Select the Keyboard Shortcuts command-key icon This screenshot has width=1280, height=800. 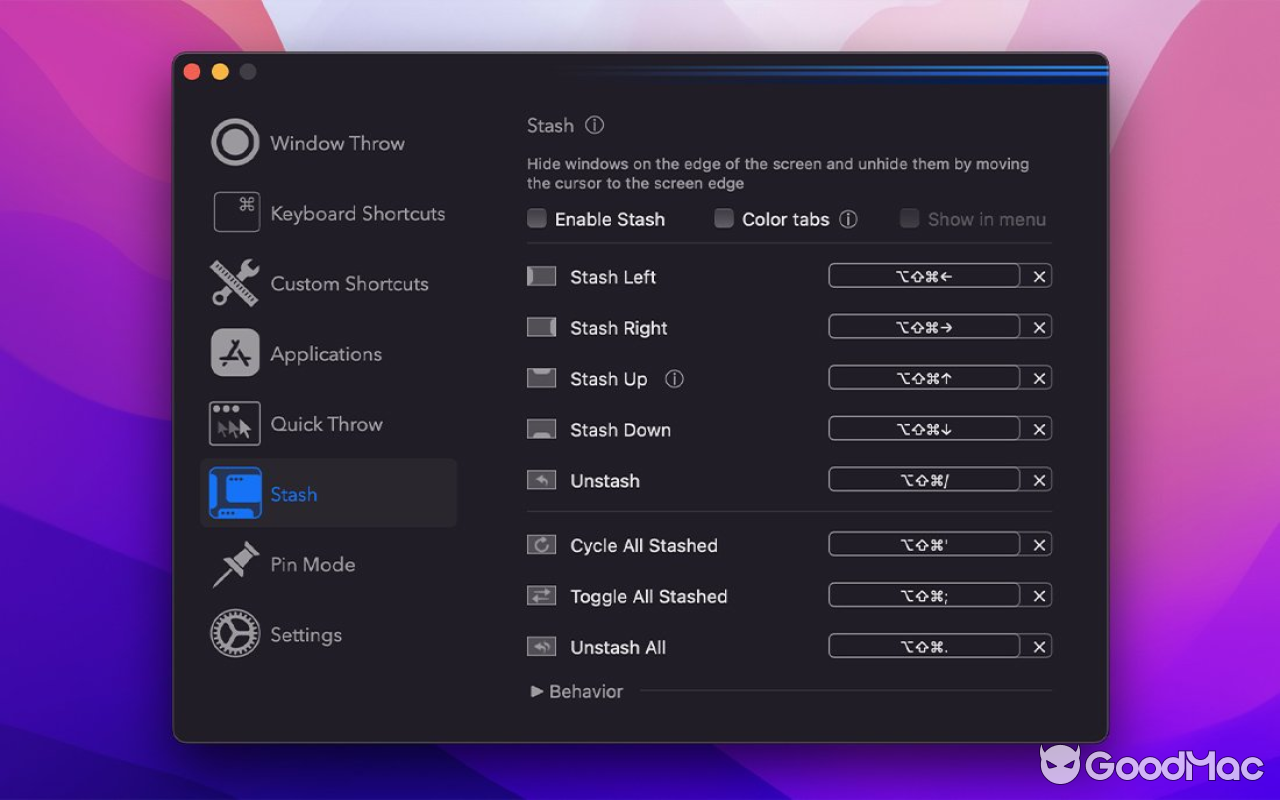point(236,212)
